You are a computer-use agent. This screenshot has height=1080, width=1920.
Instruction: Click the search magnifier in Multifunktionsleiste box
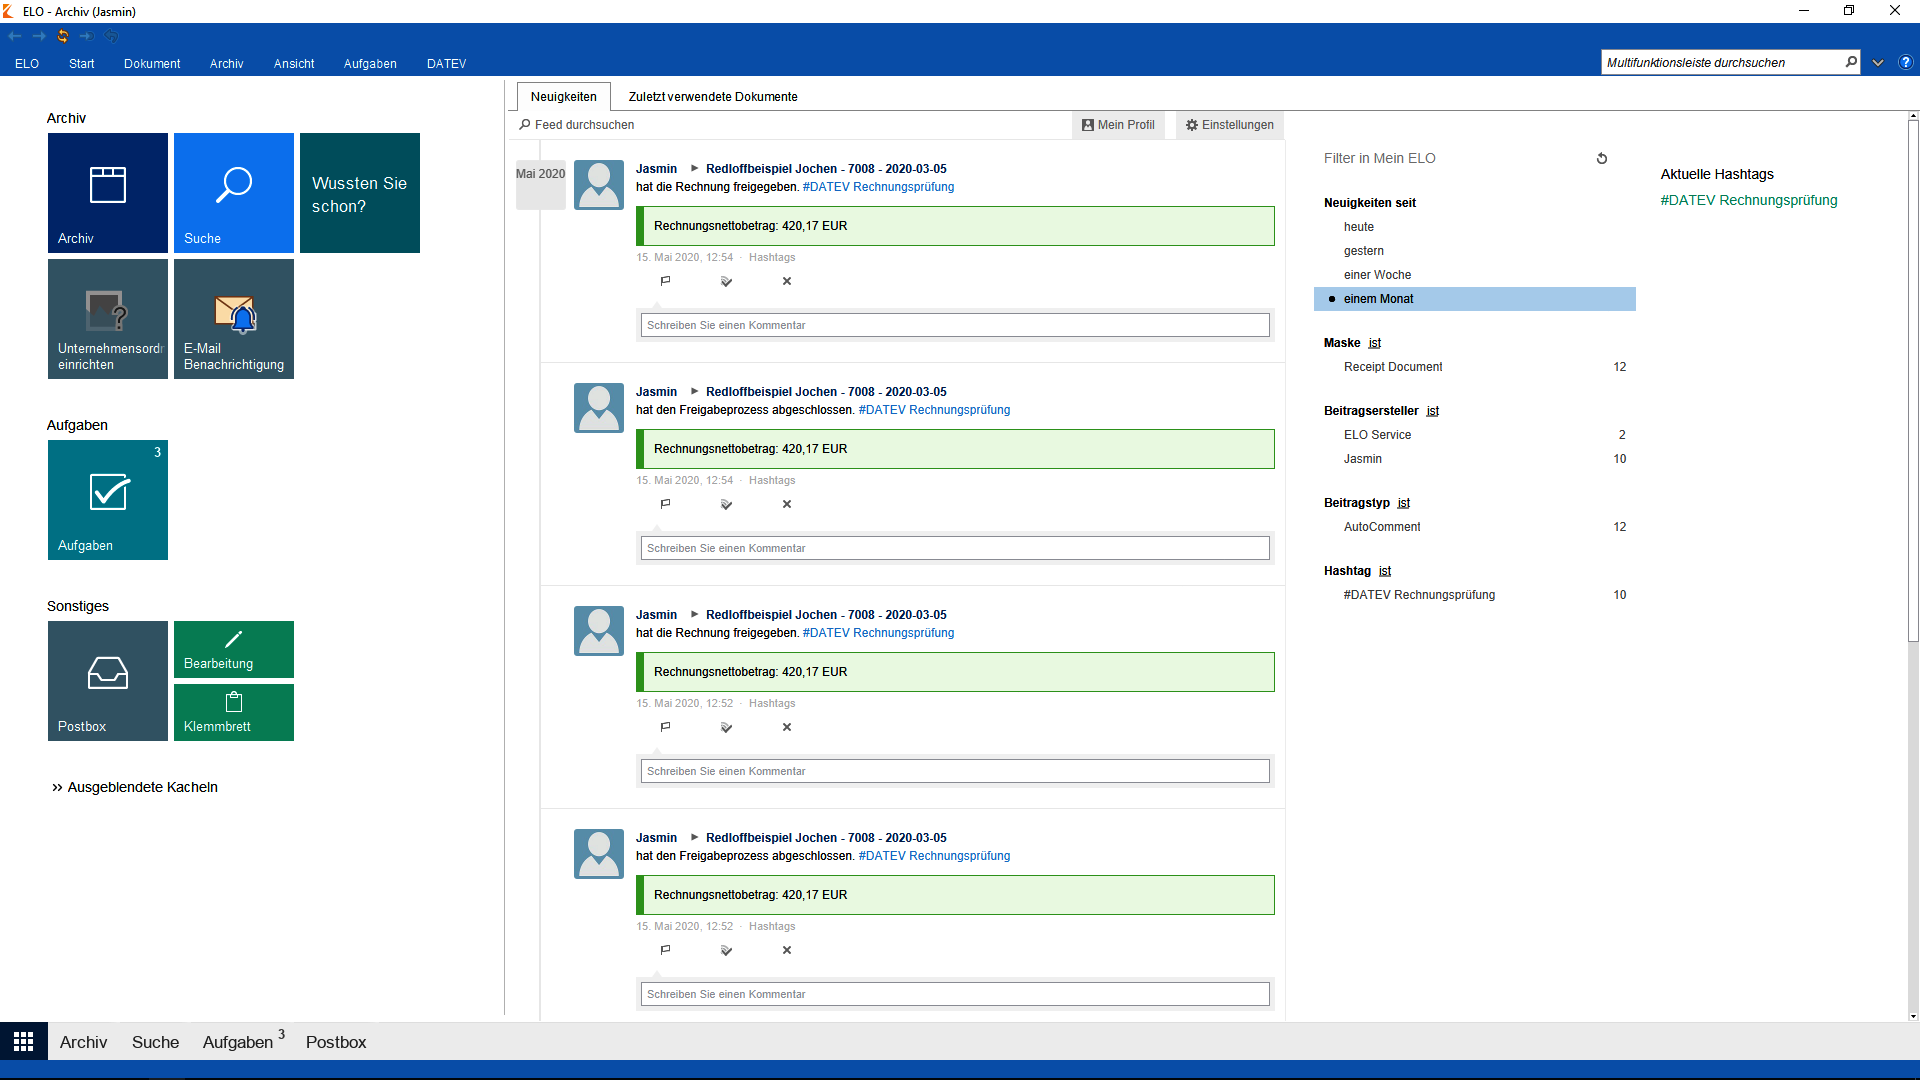click(1851, 62)
